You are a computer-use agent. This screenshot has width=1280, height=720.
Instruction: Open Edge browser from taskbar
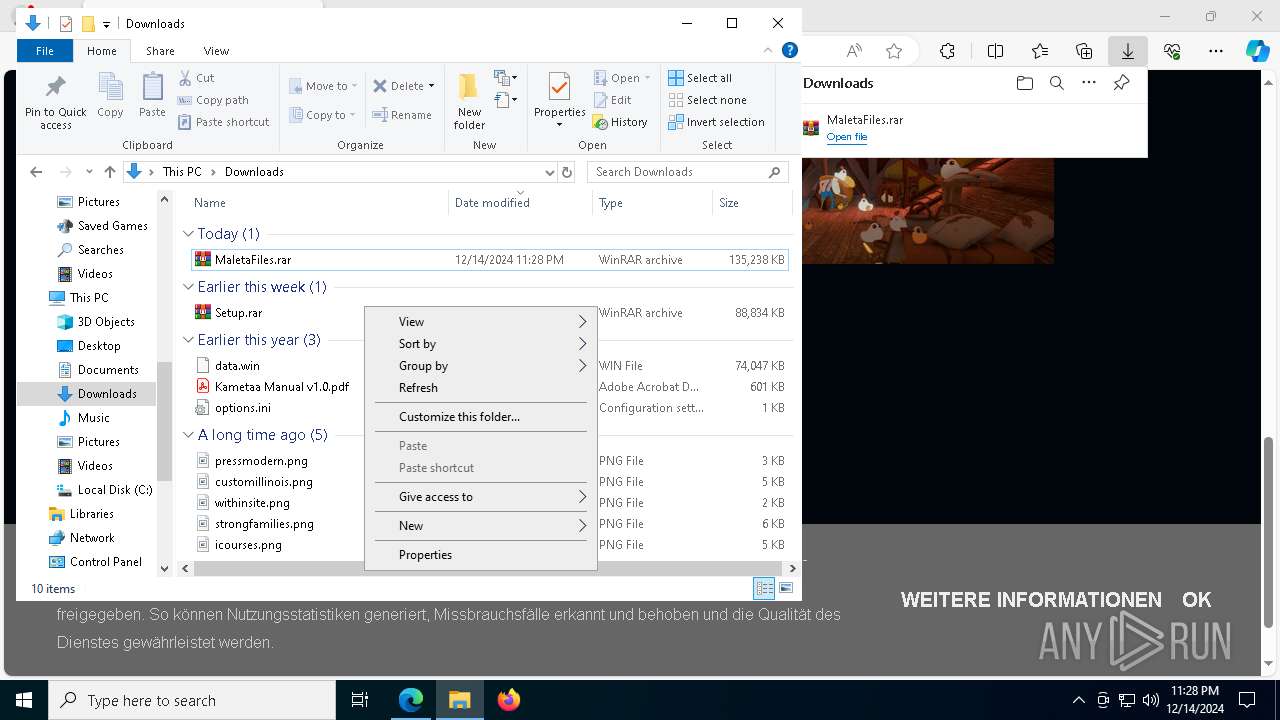(411, 700)
